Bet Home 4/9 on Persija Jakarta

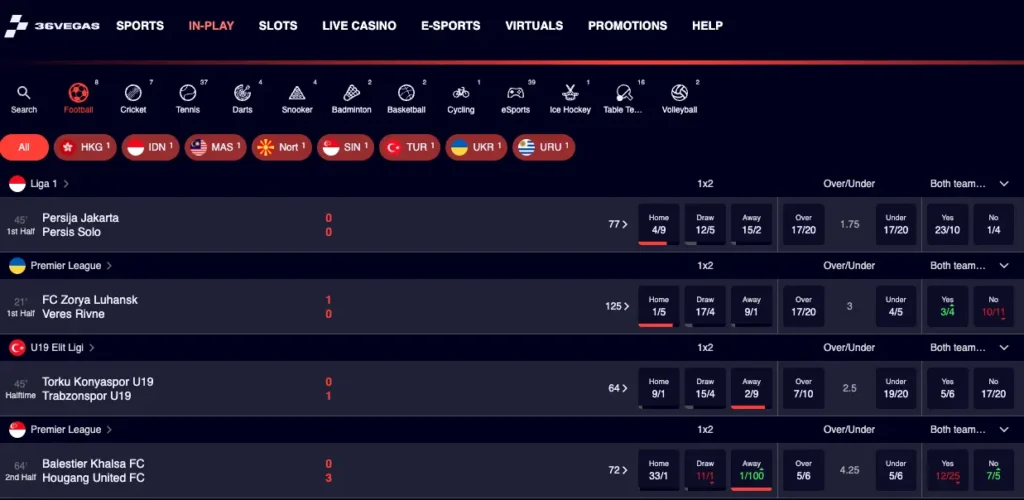658,225
